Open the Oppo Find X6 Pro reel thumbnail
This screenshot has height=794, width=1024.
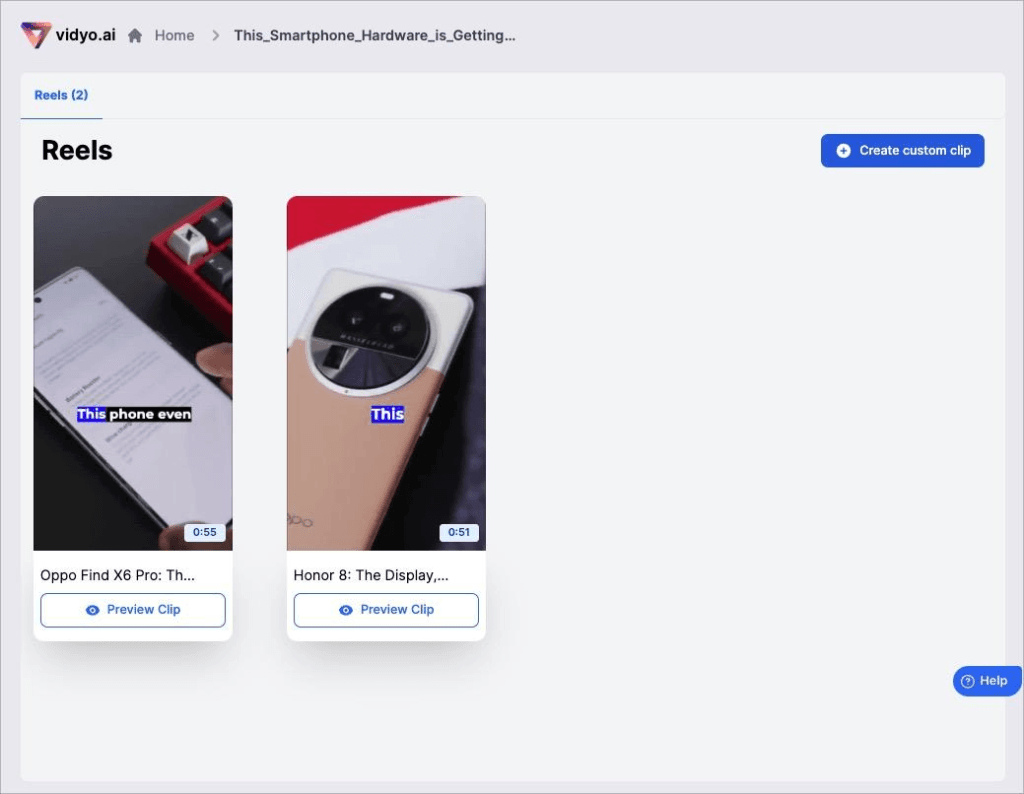click(x=133, y=373)
